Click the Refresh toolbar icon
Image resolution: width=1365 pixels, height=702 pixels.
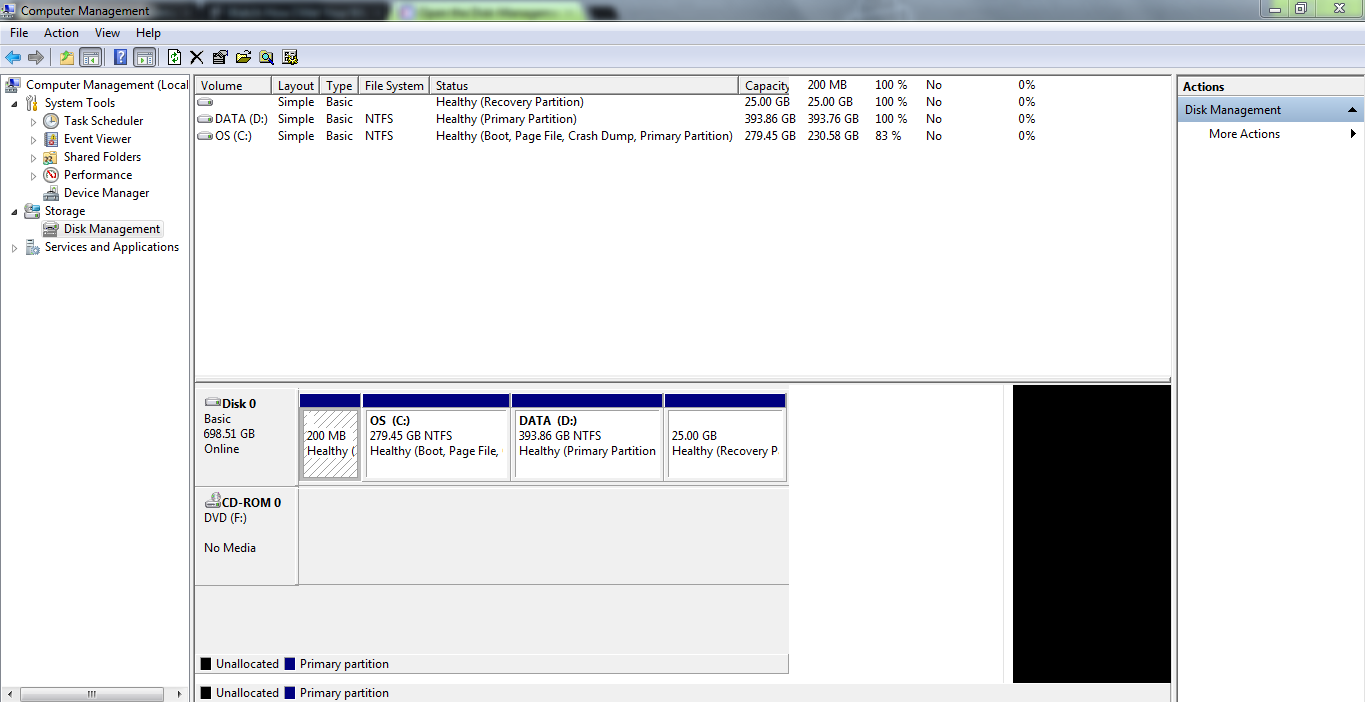(x=174, y=57)
